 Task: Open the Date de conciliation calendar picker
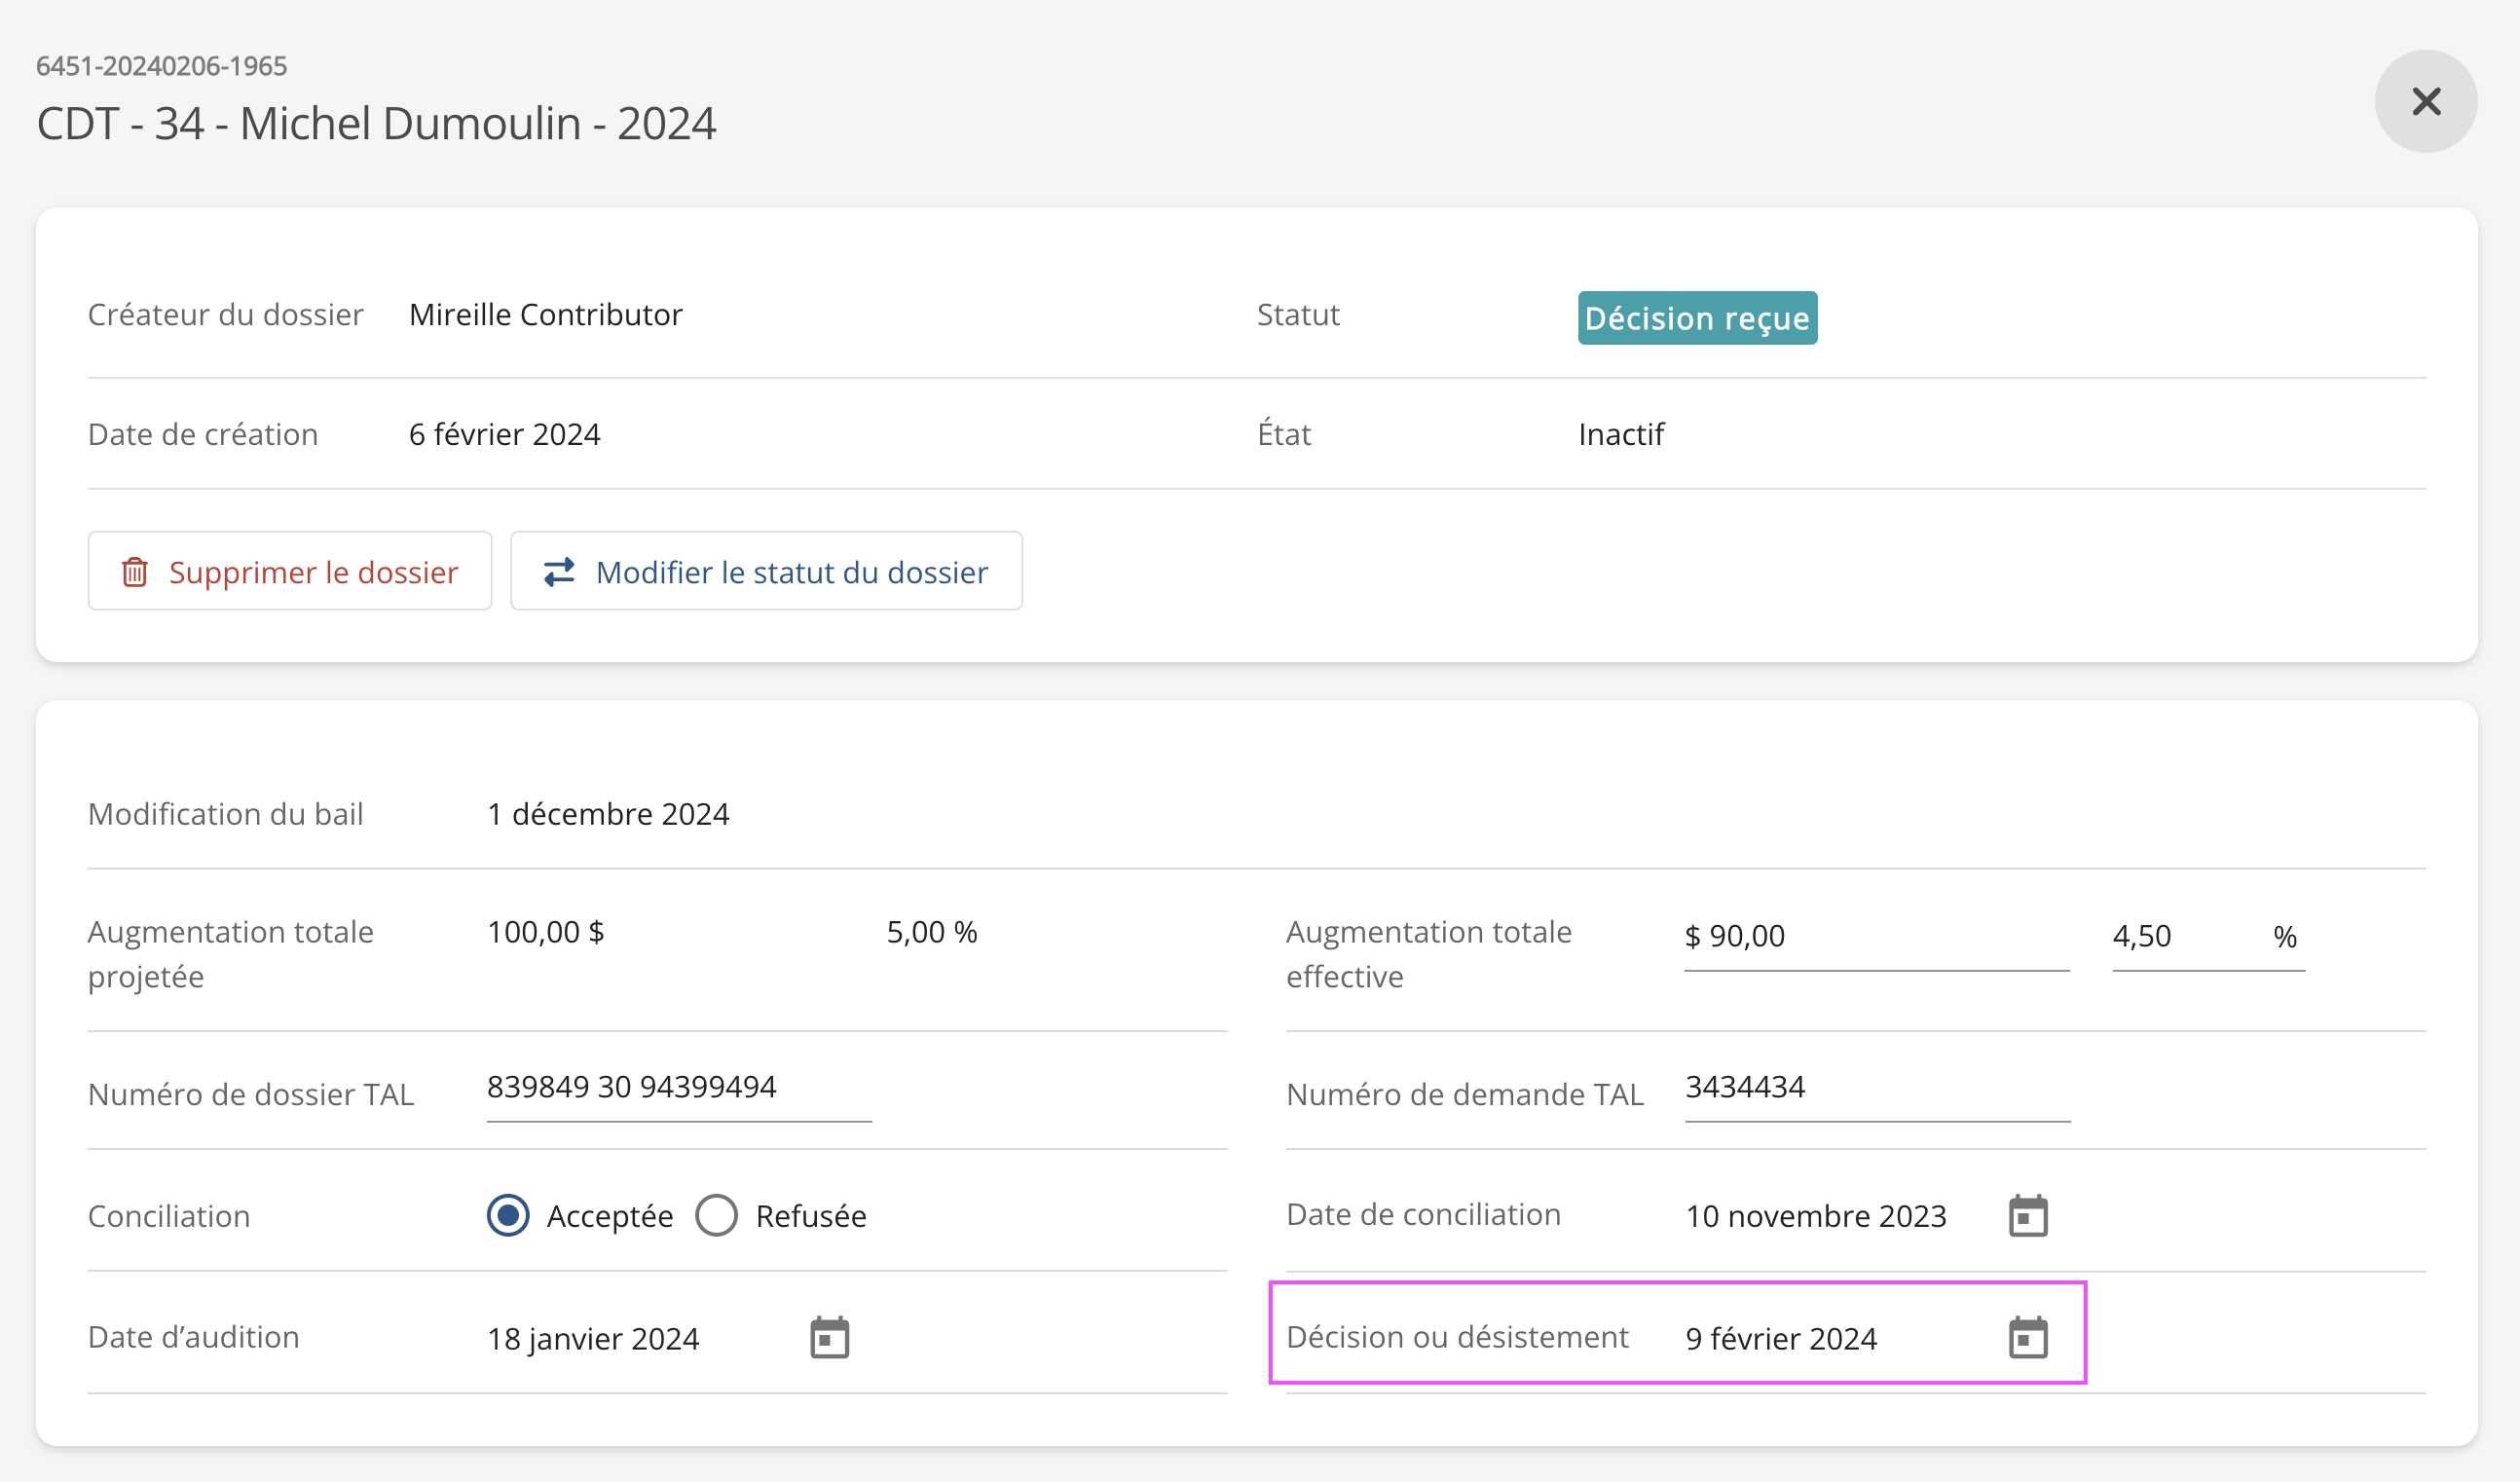coord(2027,1216)
